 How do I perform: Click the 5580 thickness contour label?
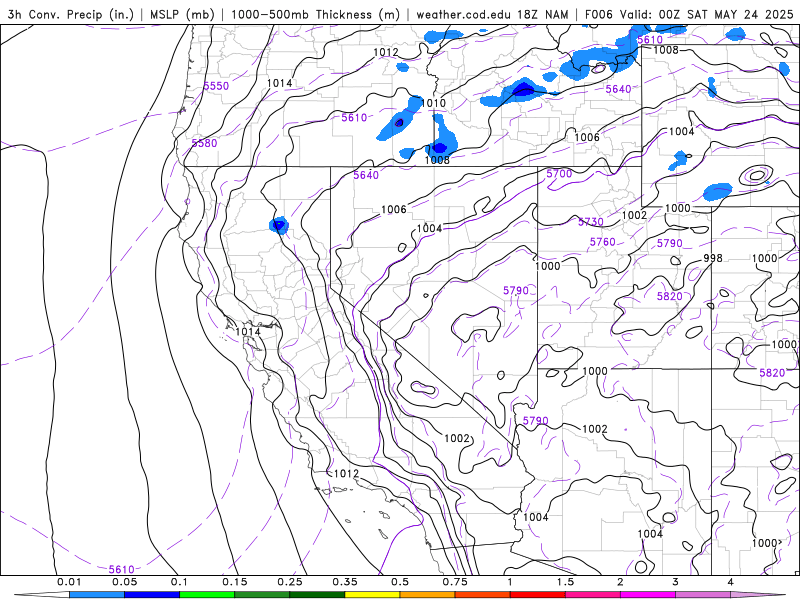point(204,143)
